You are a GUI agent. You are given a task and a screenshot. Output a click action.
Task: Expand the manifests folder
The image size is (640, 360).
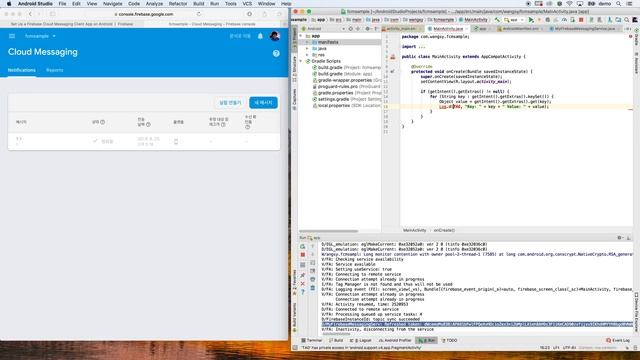[x=308, y=42]
